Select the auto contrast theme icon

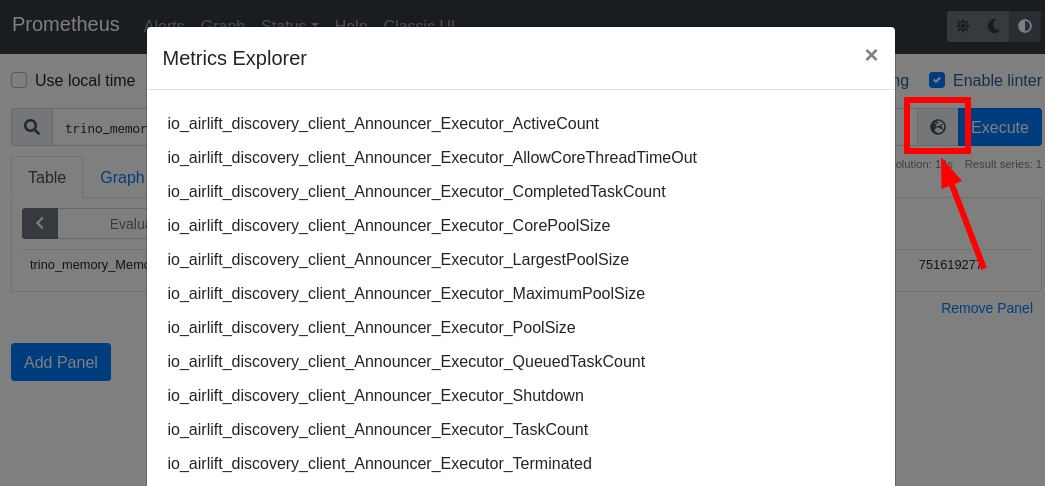(x=1025, y=27)
